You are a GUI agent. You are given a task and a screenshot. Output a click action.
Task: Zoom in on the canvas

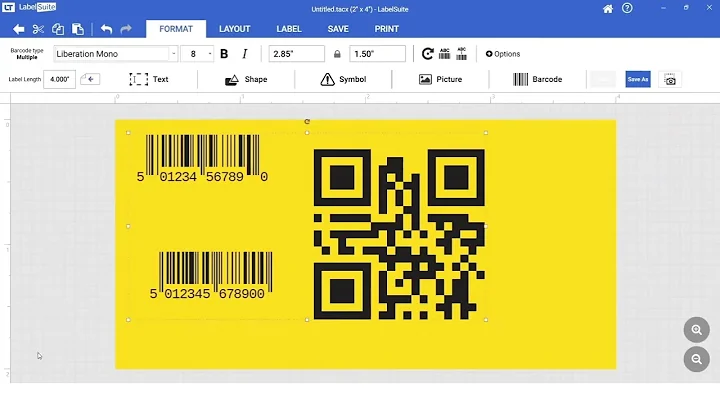(697, 330)
